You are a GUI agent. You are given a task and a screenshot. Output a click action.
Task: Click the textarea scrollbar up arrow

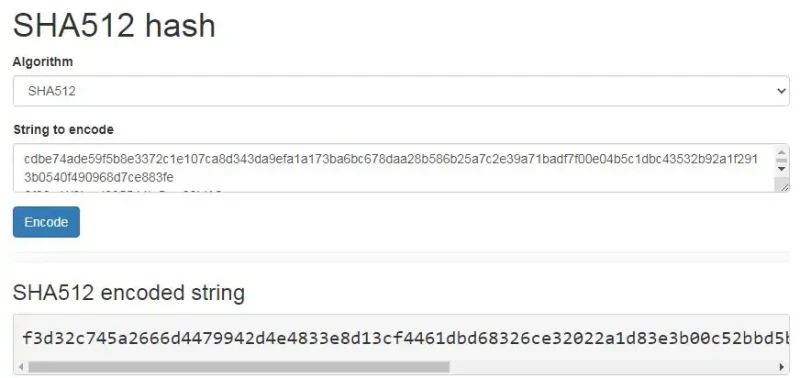tap(782, 152)
